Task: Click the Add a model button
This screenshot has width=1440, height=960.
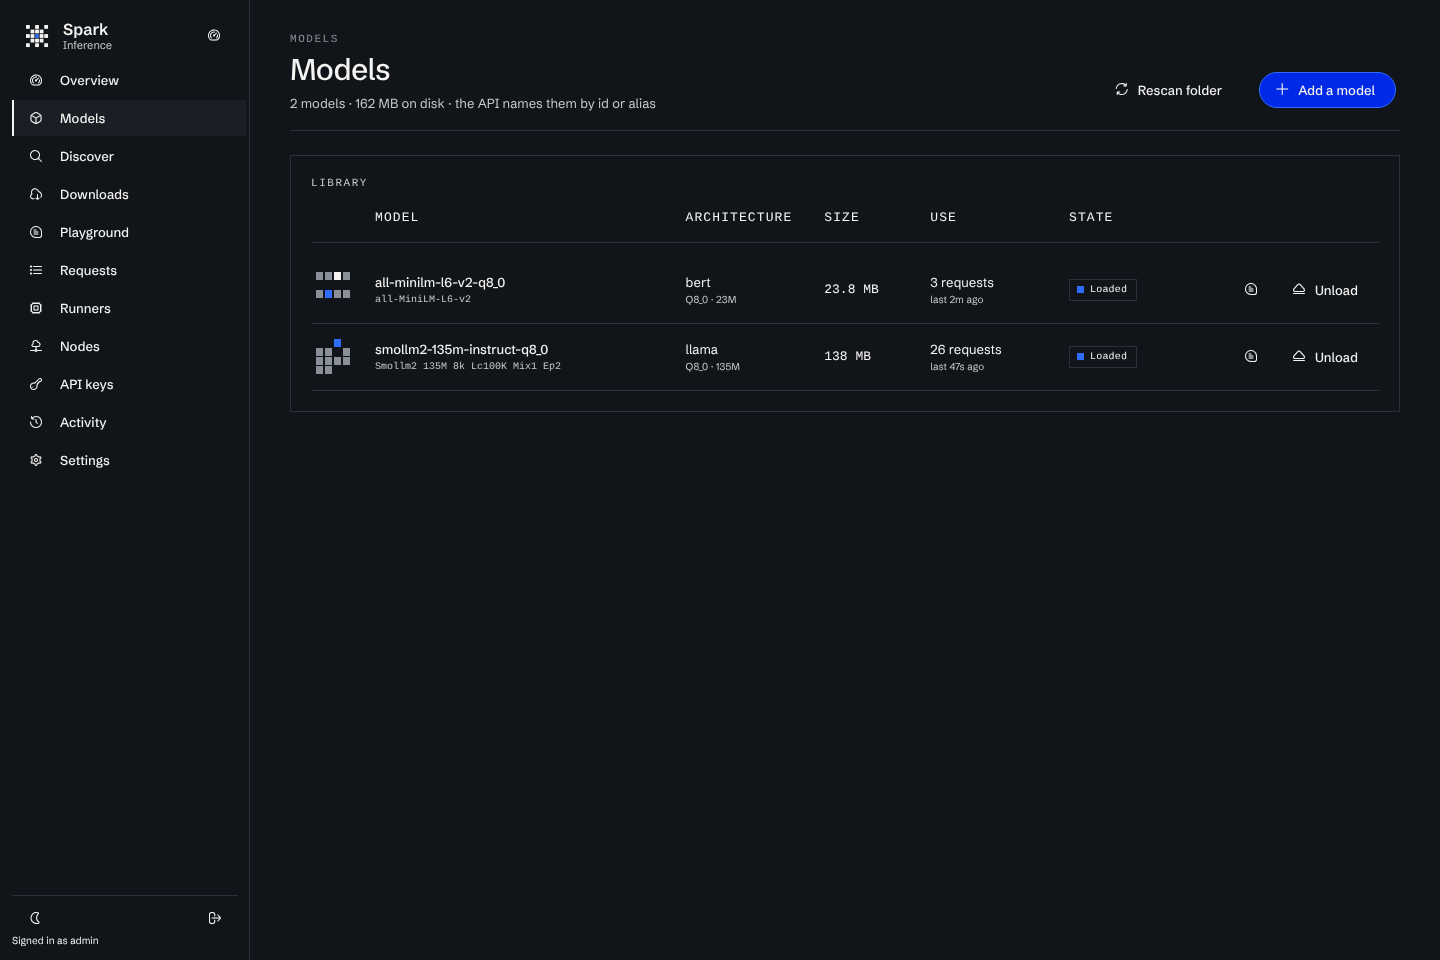Action: pyautogui.click(x=1327, y=90)
